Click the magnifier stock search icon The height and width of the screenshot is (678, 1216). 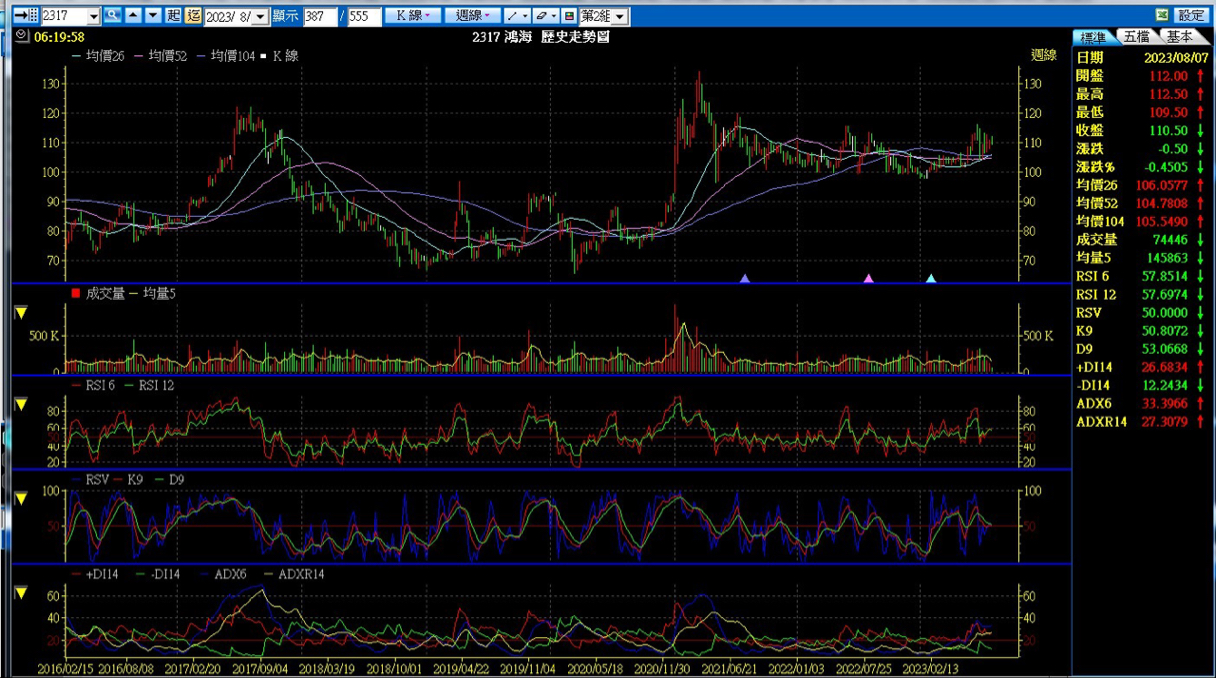click(113, 16)
